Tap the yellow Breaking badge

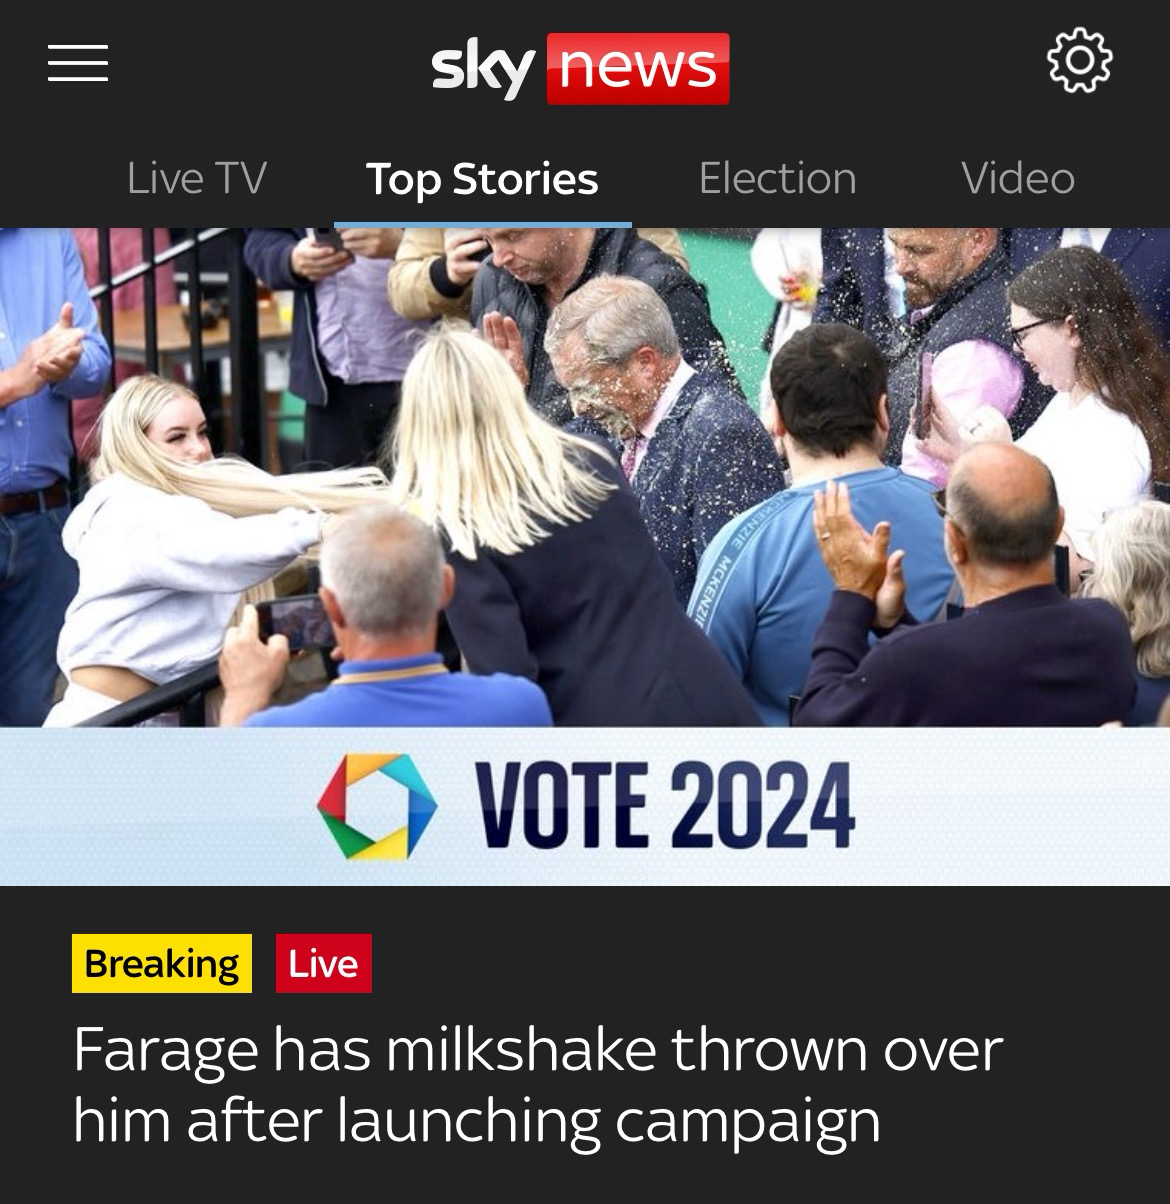[162, 963]
